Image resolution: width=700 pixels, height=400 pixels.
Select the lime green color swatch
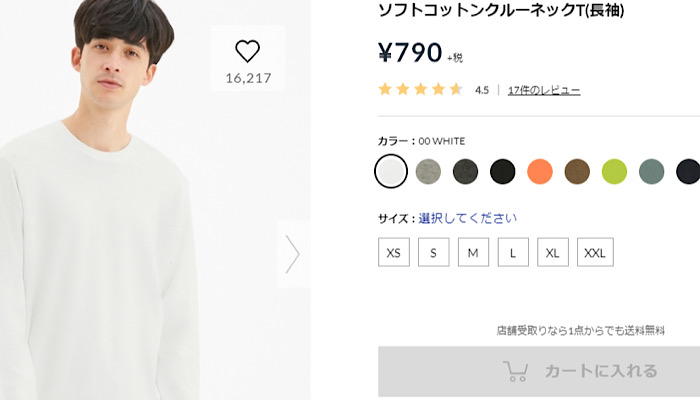click(x=614, y=172)
